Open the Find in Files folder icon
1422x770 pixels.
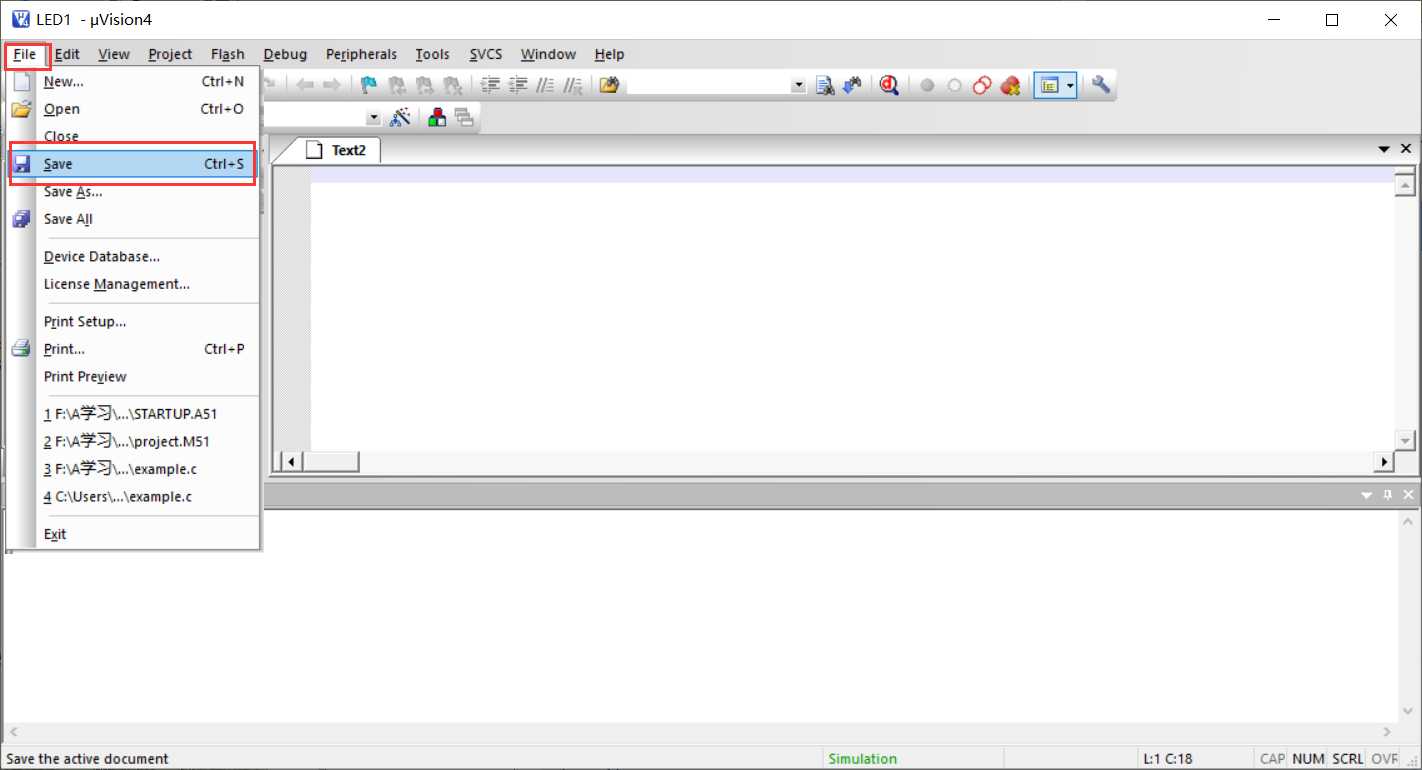609,86
